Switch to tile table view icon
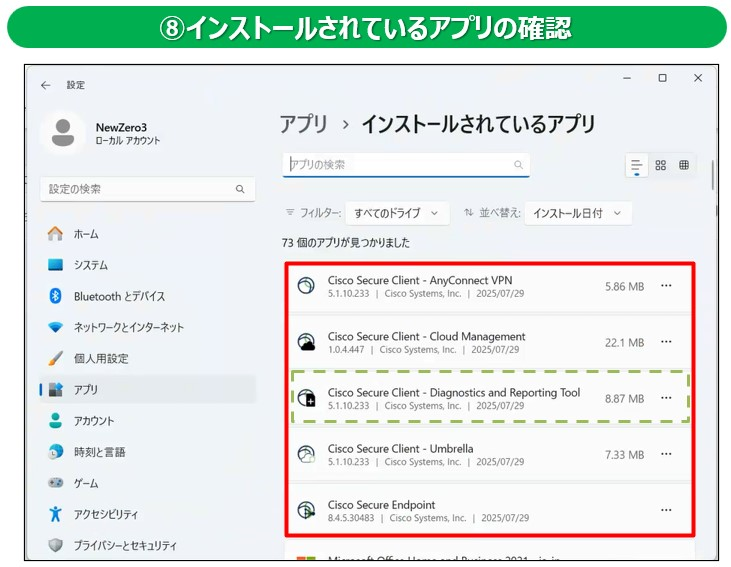Screen dimensions: 731x567 tap(684, 165)
